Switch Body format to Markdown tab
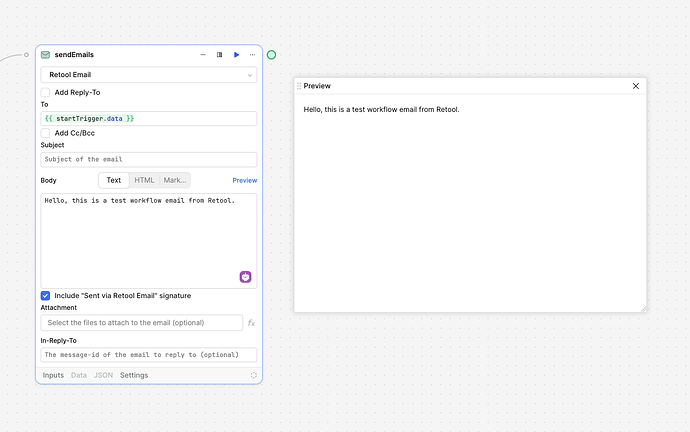 [x=174, y=180]
